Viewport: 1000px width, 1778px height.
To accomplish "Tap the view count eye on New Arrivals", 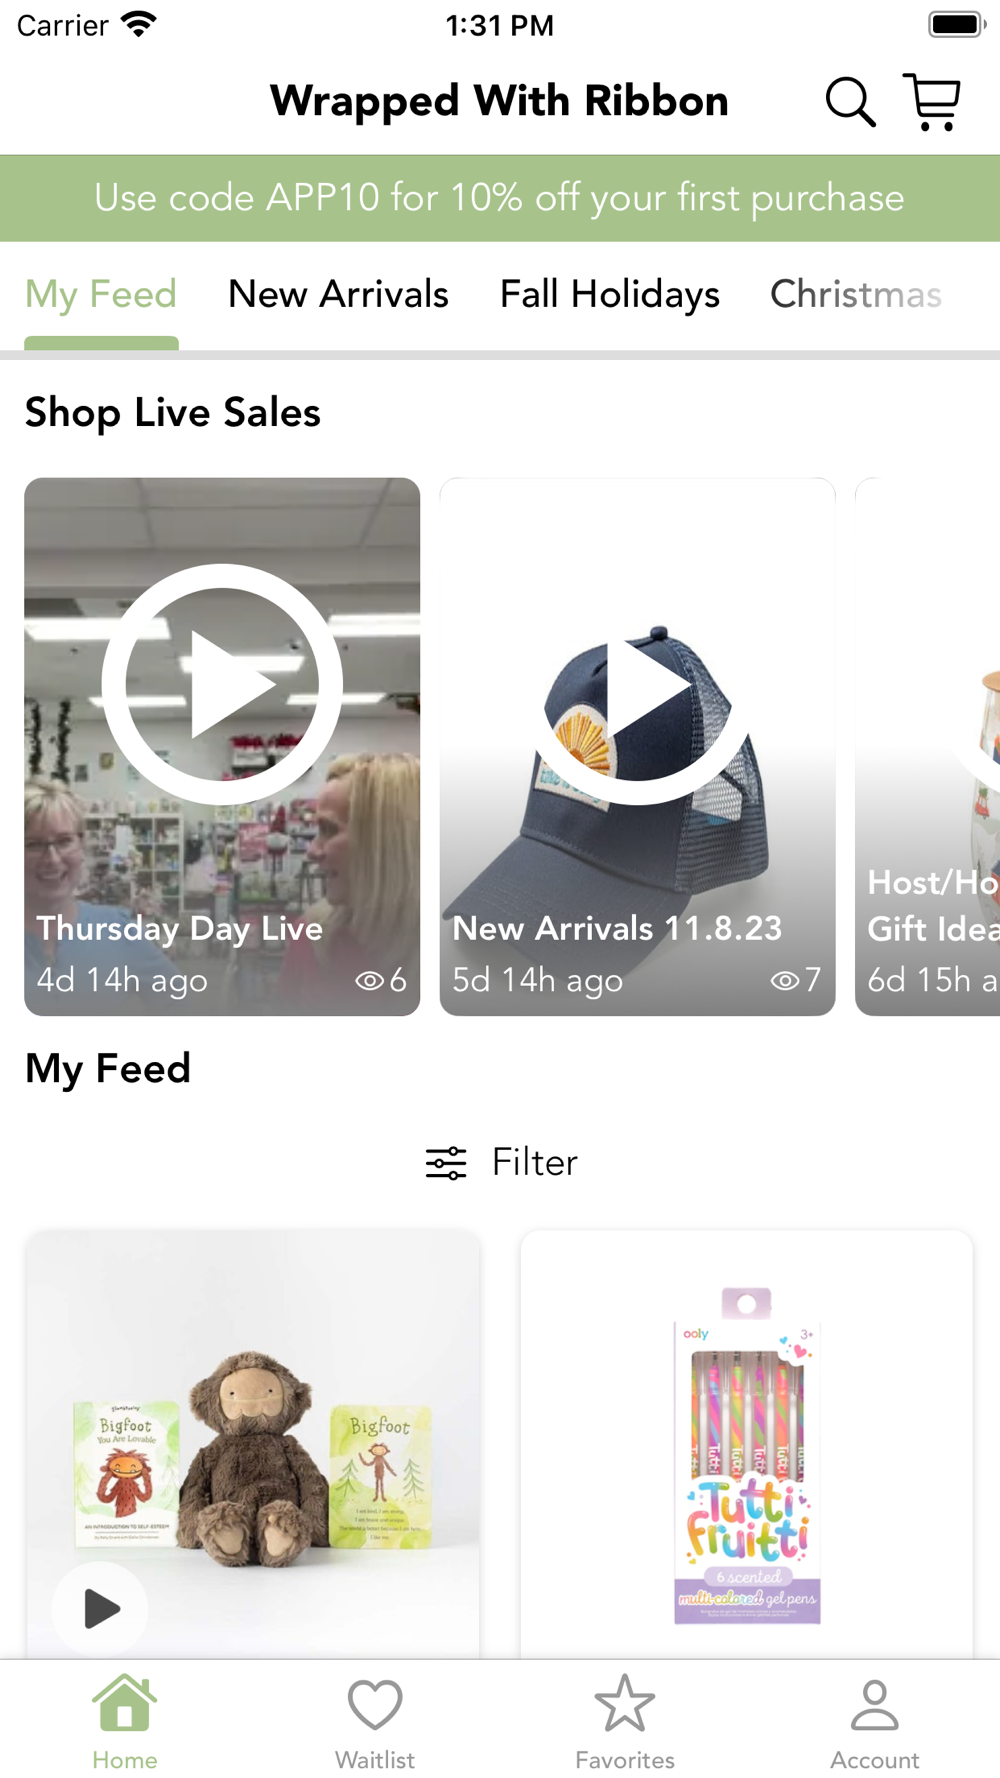I will click(785, 981).
